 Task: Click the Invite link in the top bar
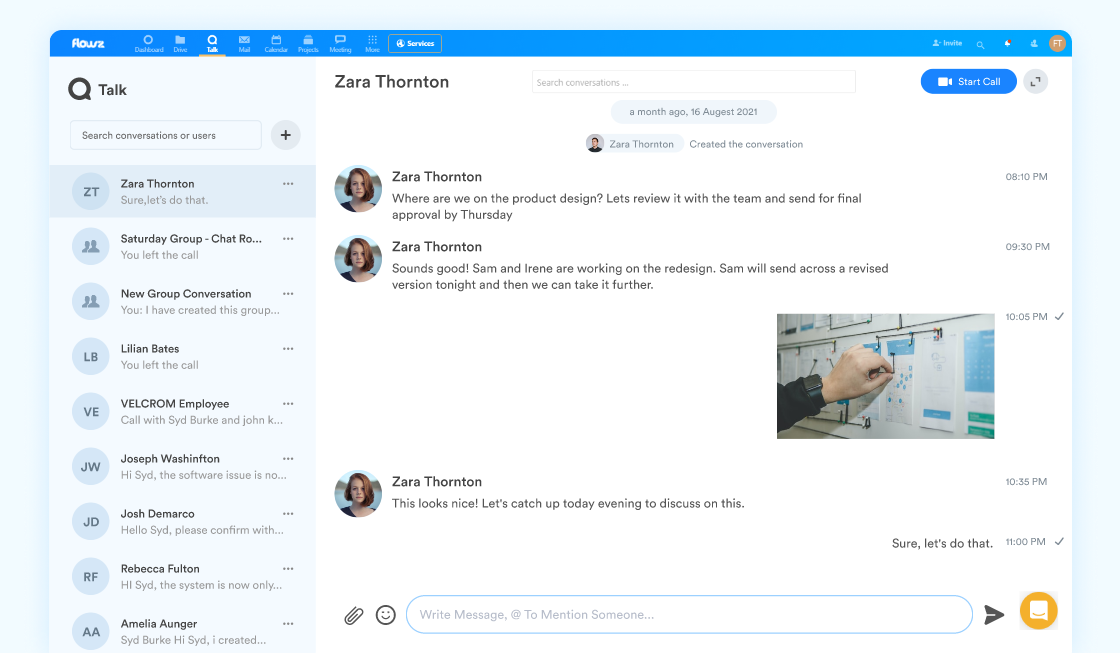click(x=946, y=43)
